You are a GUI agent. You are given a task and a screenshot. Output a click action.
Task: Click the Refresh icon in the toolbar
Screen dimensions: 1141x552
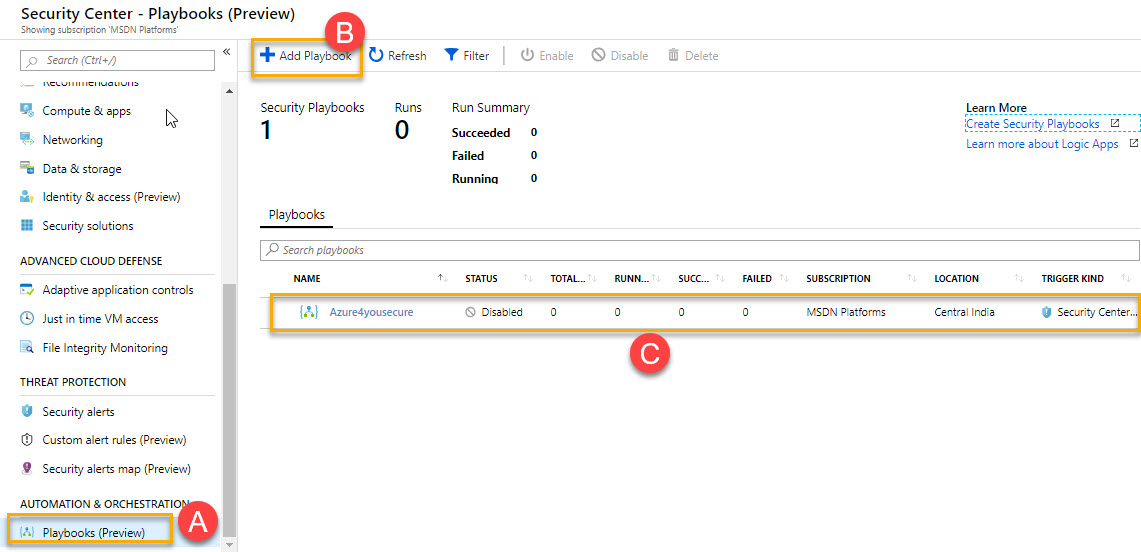click(x=375, y=55)
